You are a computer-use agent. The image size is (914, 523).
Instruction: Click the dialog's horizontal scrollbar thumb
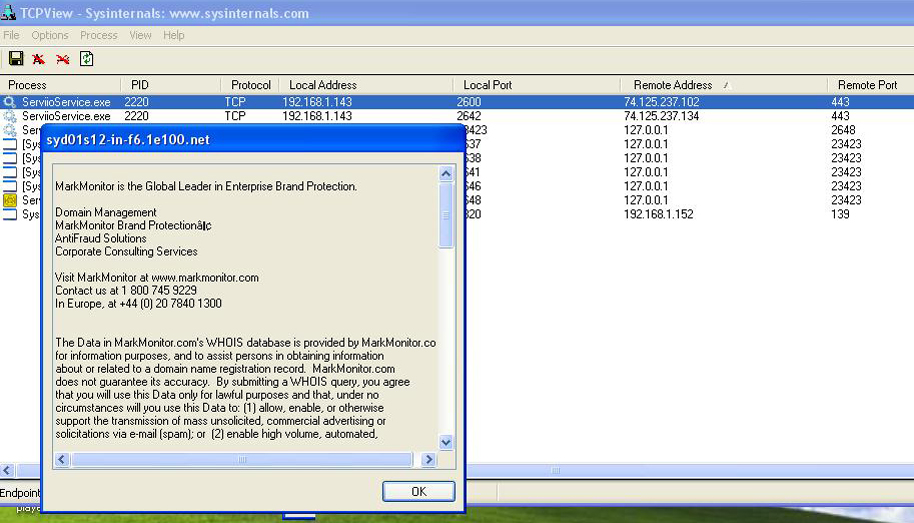point(241,460)
